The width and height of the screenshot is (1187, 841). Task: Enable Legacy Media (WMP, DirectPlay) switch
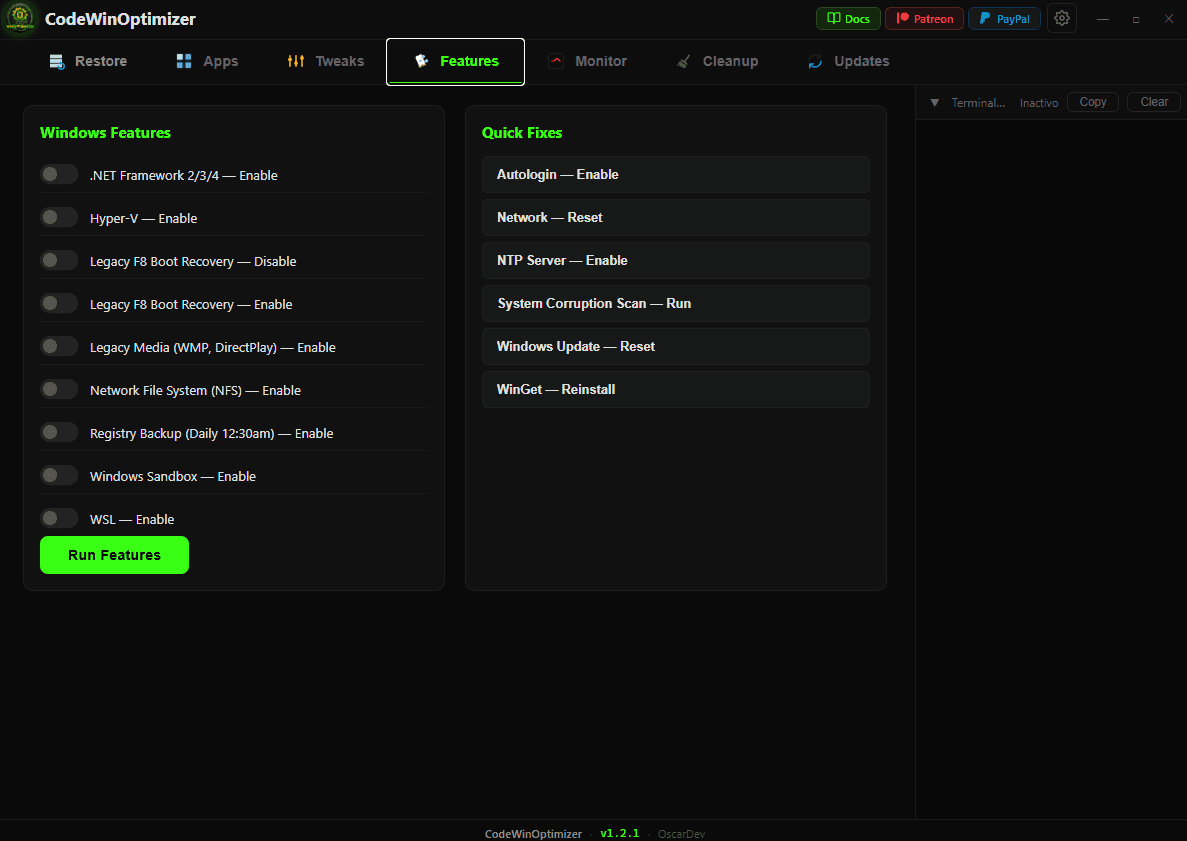(59, 347)
